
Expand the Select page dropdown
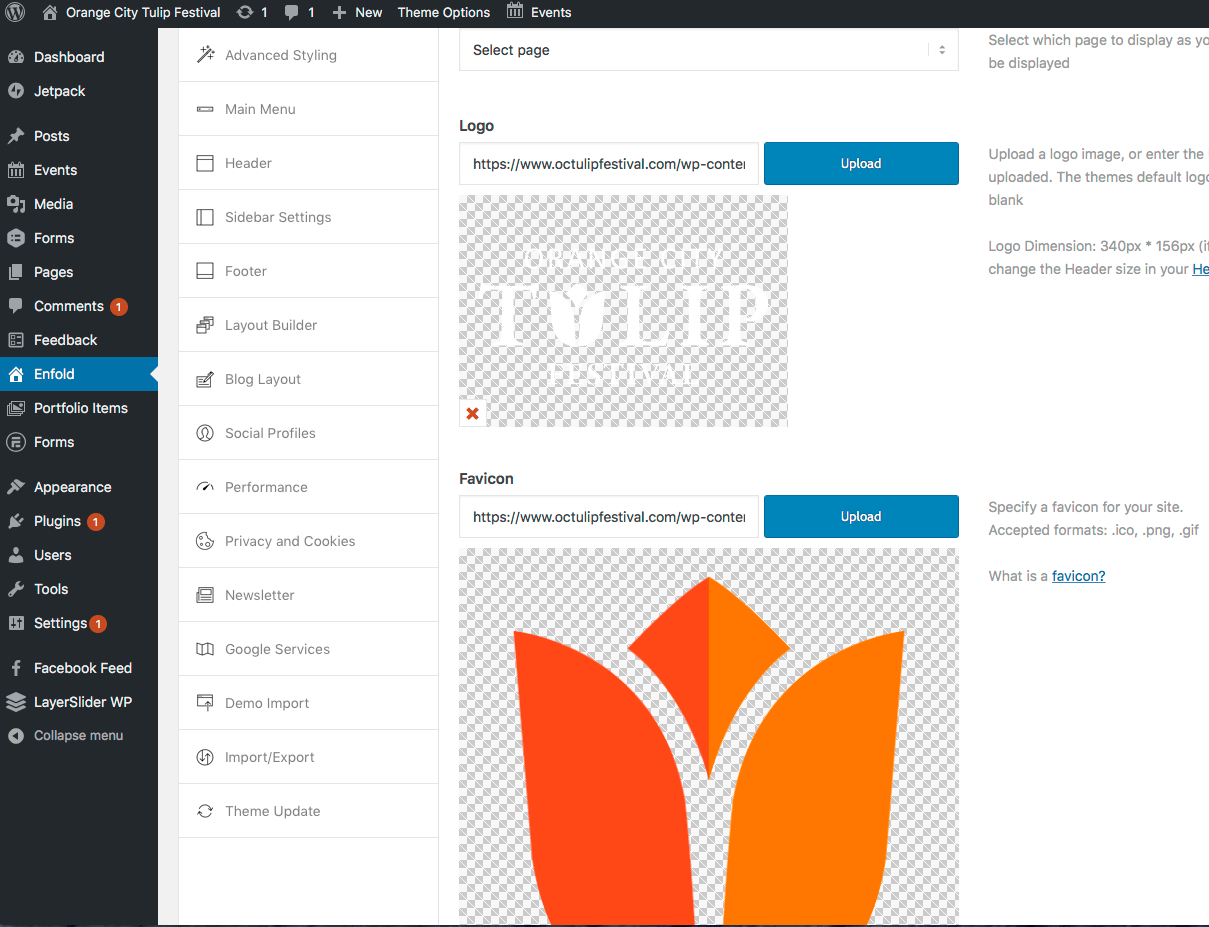[708, 50]
